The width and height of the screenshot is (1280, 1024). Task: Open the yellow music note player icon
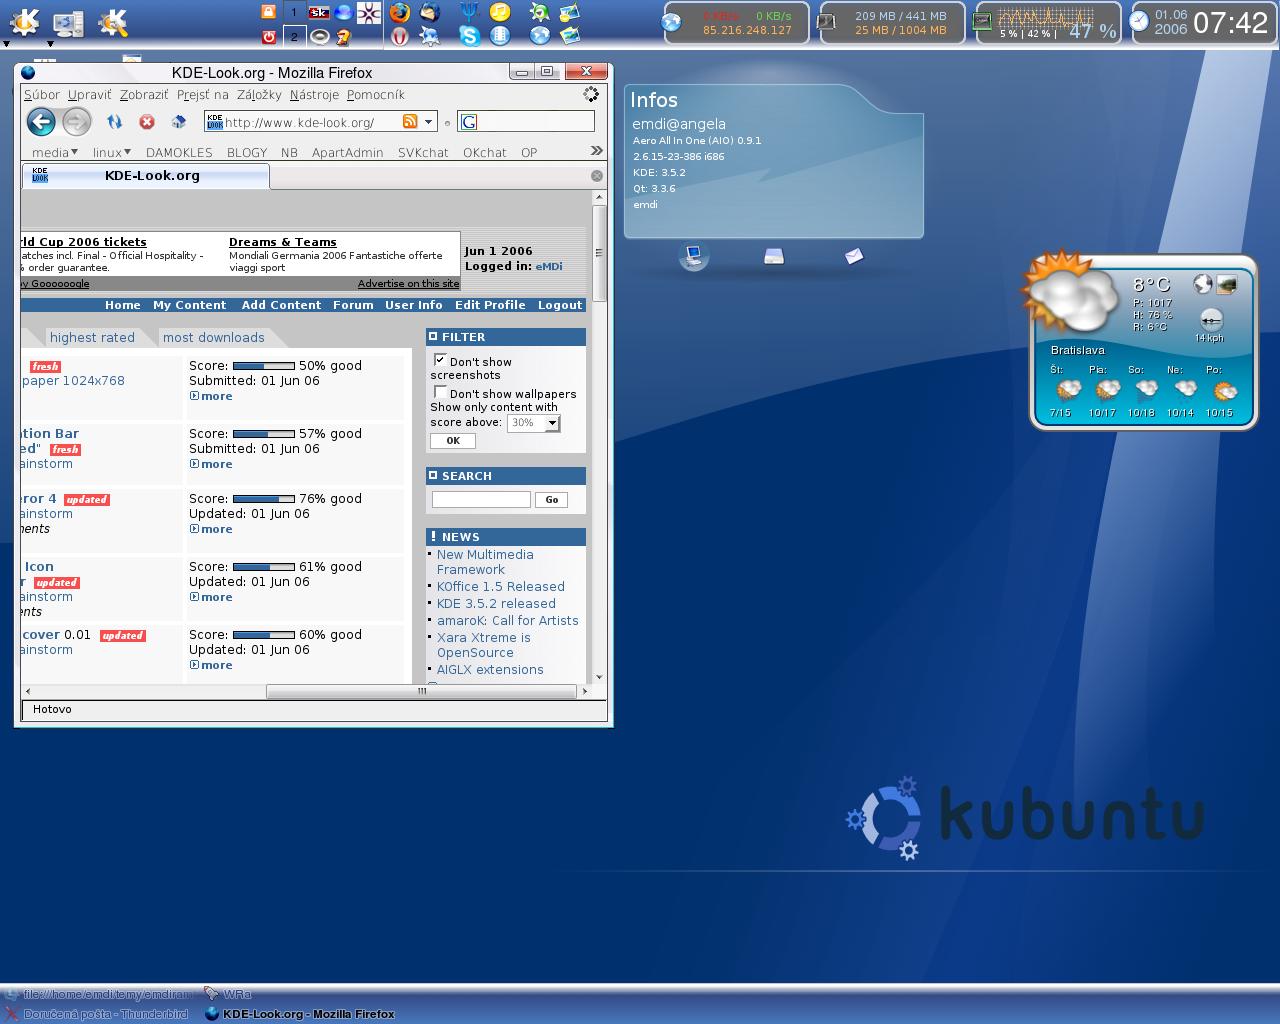[500, 12]
